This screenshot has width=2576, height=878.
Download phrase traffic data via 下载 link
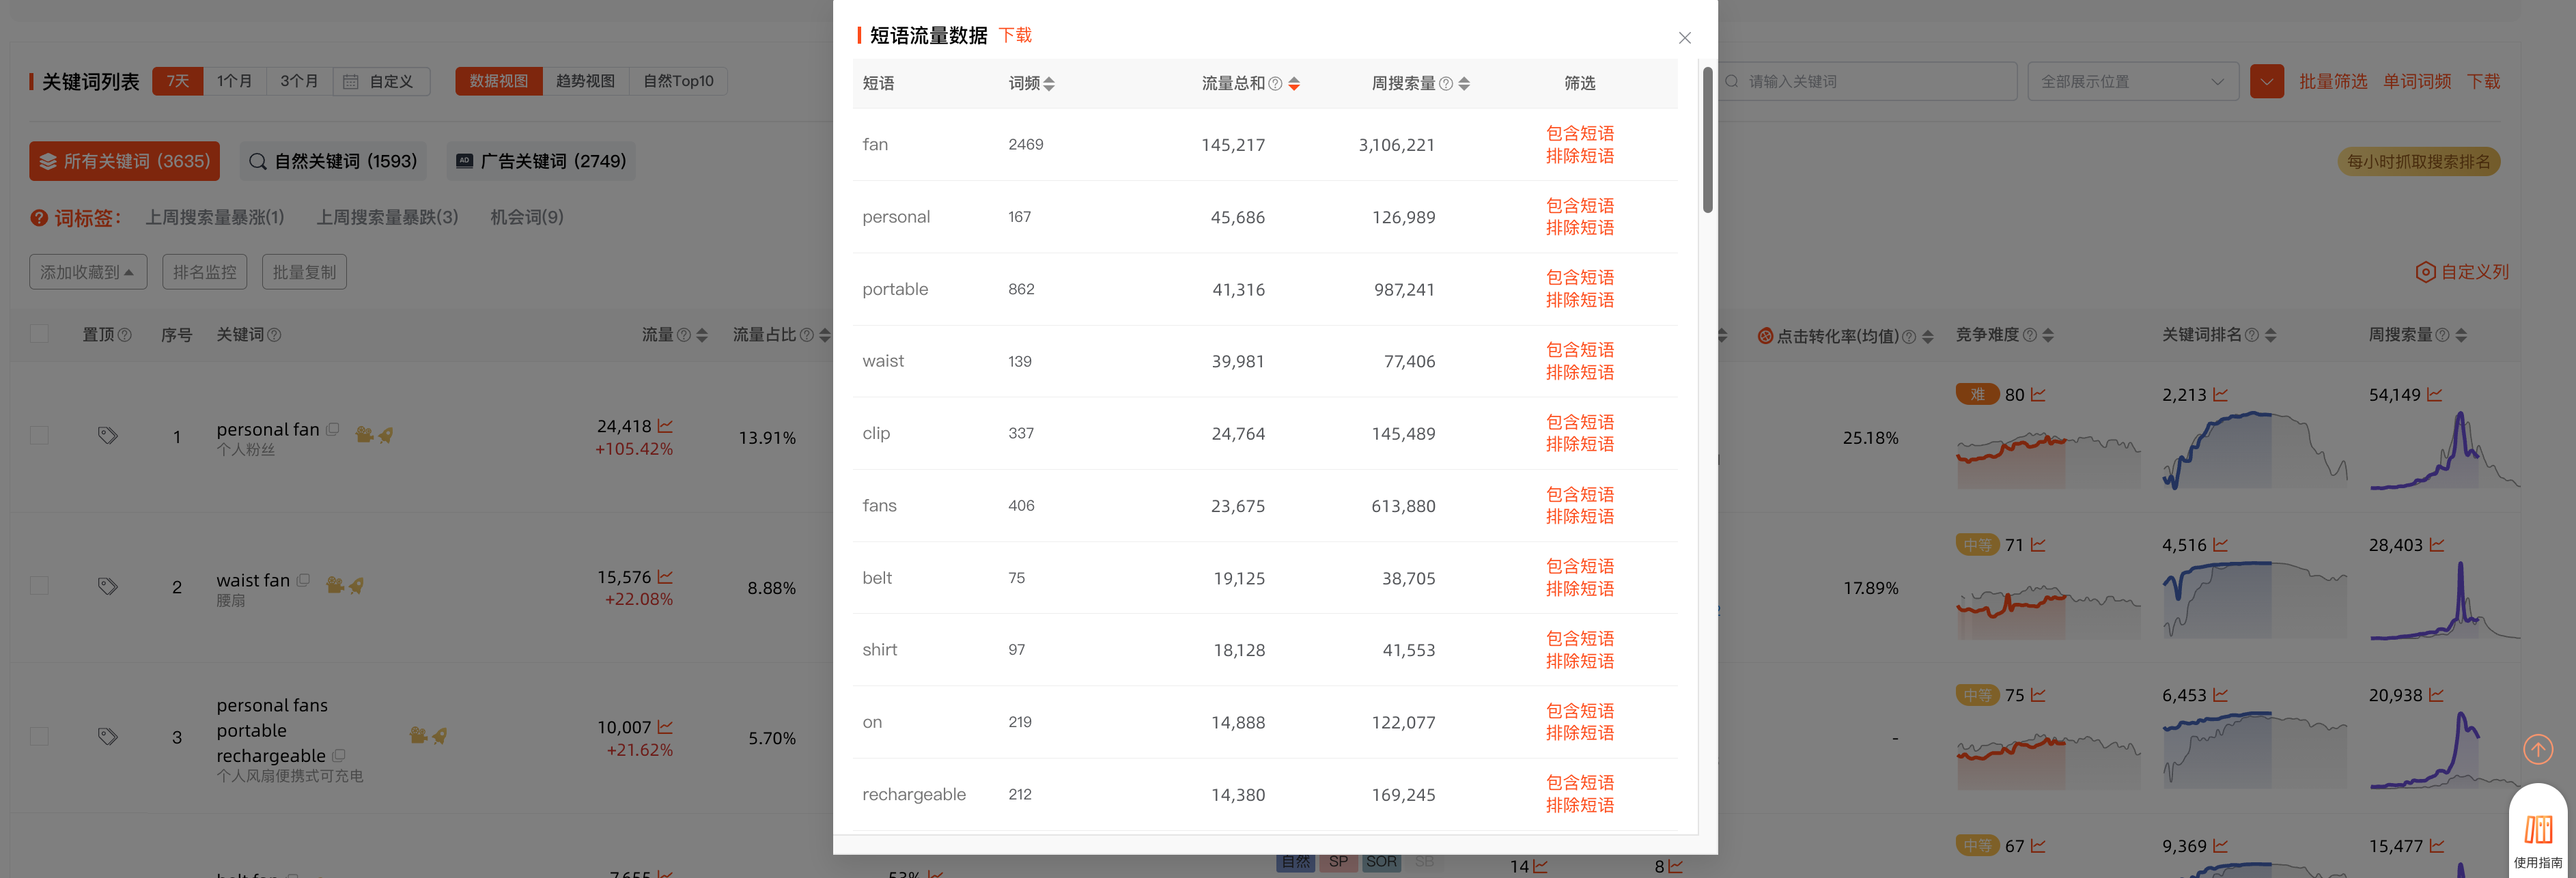pos(1015,35)
